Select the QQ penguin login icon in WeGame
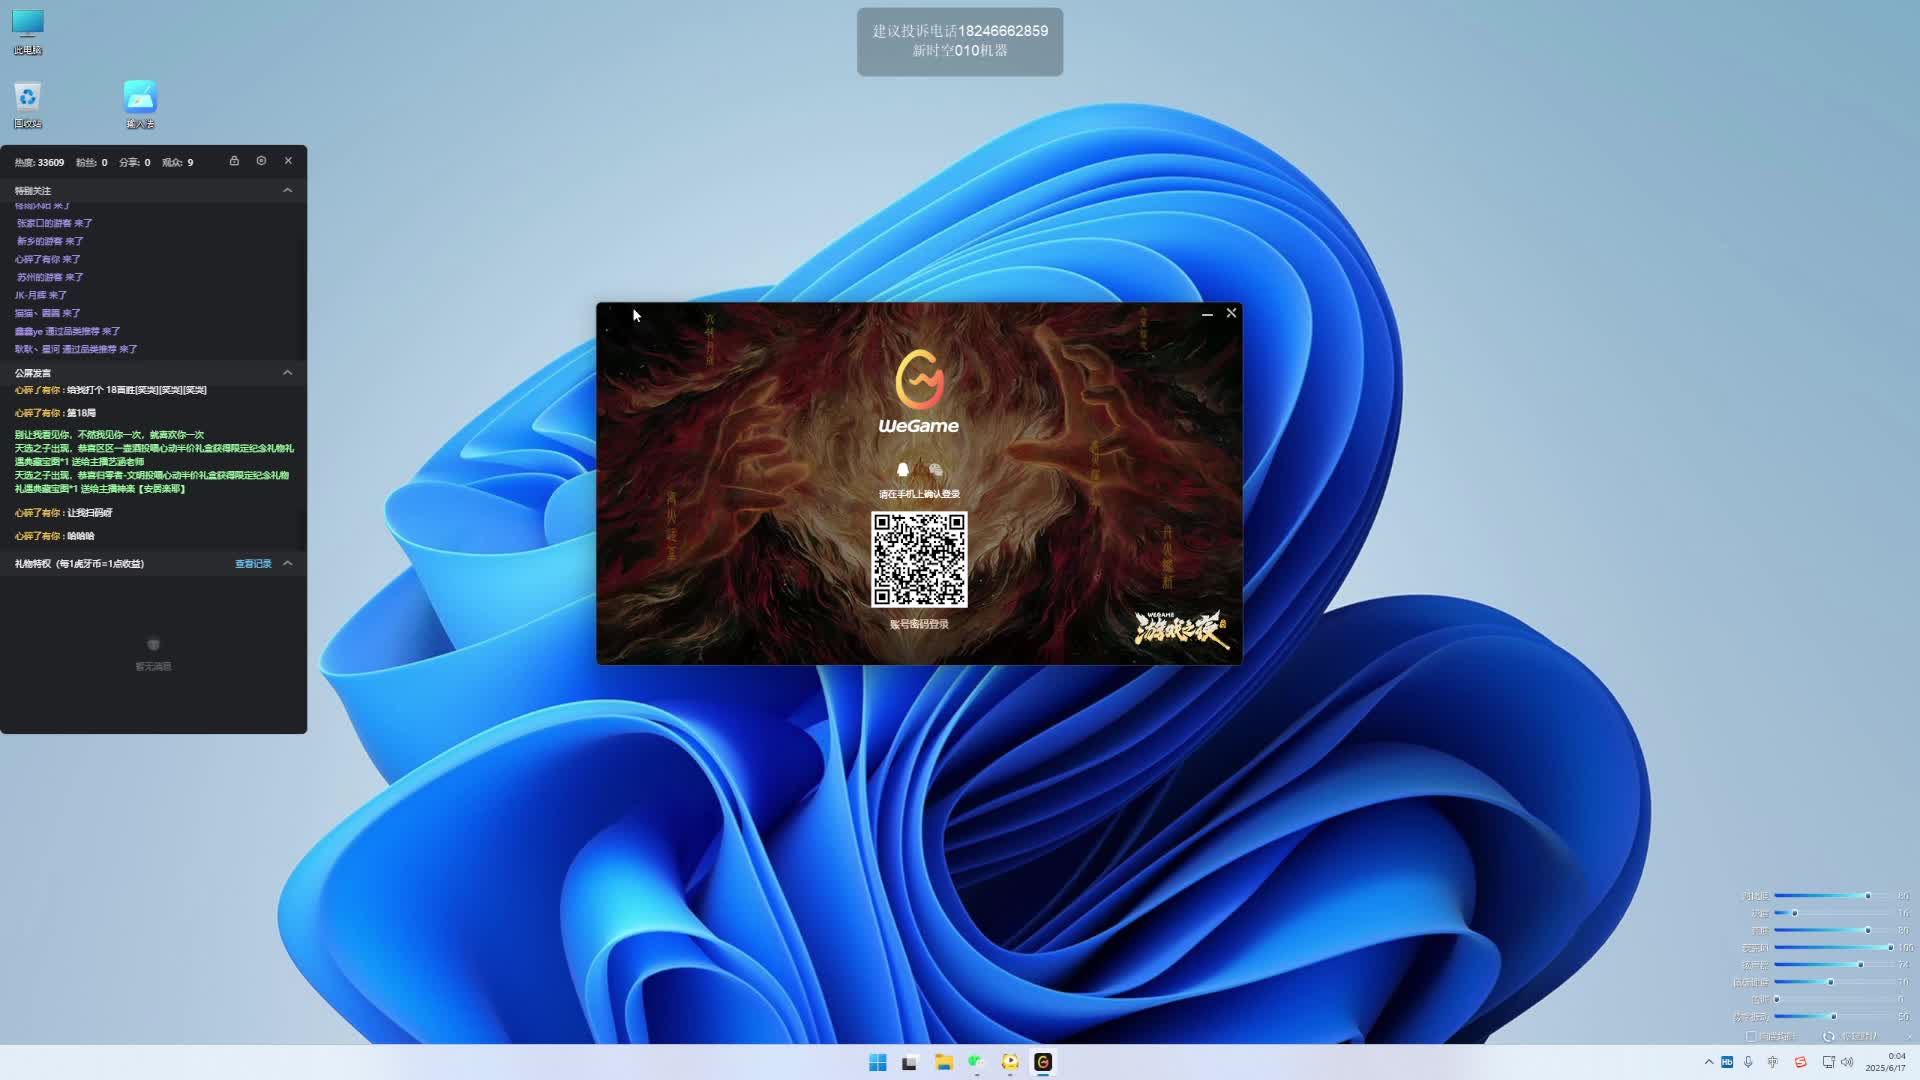 pyautogui.click(x=902, y=470)
